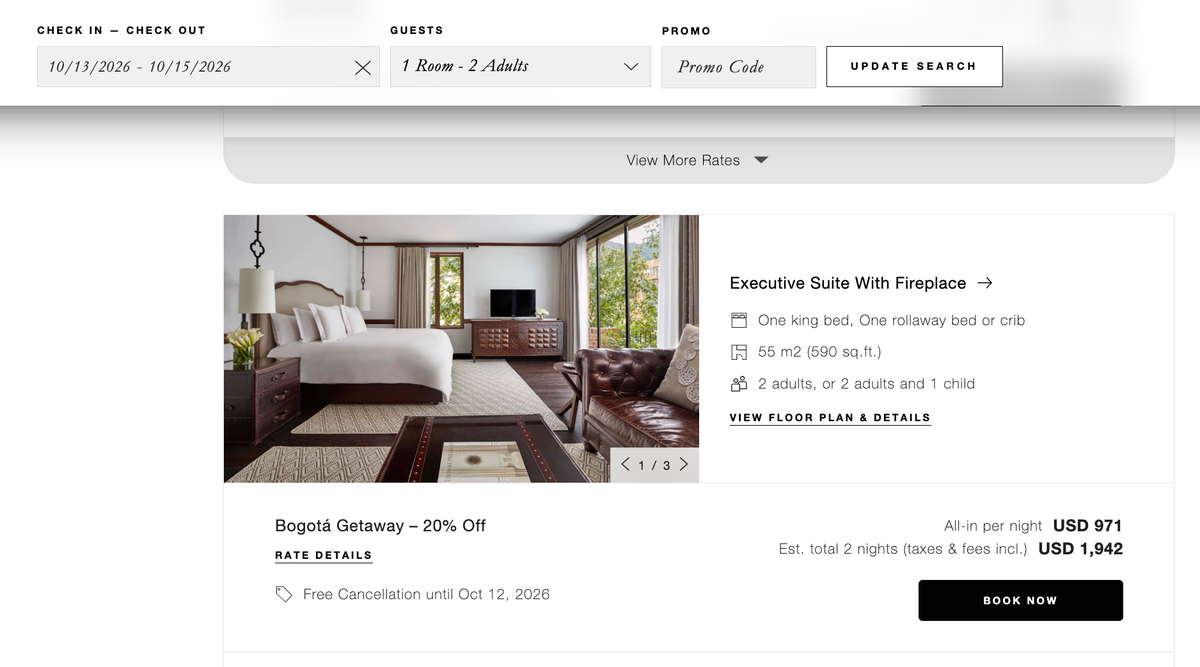Show the previous room photo
The image size is (1200, 667).
coord(626,464)
